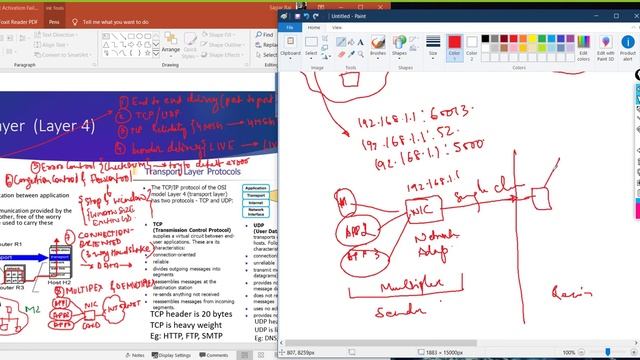
Task: Click Quick Styles in PowerPoint Drawing group
Action: (x=190, y=45)
